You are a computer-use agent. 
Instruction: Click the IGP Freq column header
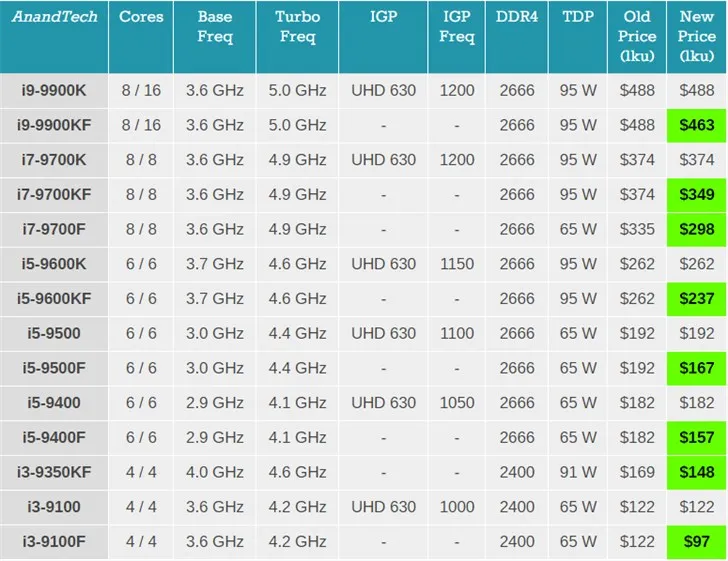456,37
